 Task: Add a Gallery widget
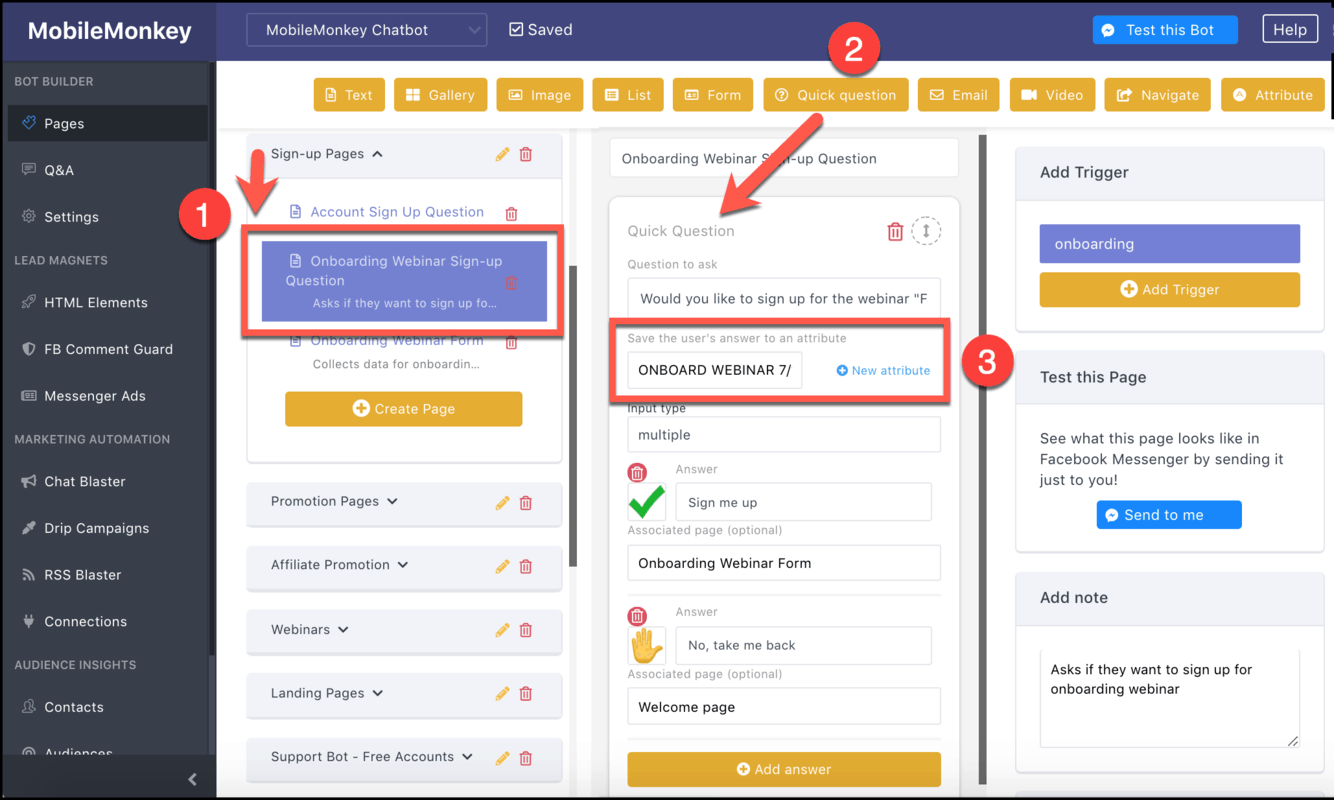[x=440, y=95]
